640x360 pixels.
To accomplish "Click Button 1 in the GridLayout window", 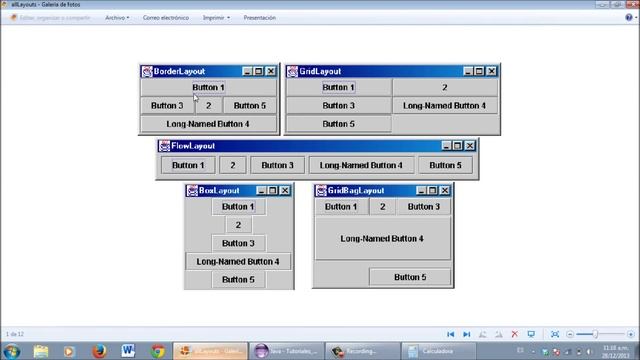I will coord(338,87).
